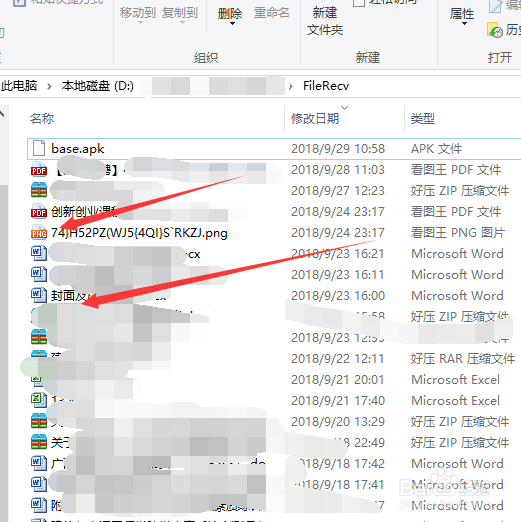
Task: Click the date 2018/9/24 23:17 in the 看图王 PDF 文件 row
Action: (338, 212)
